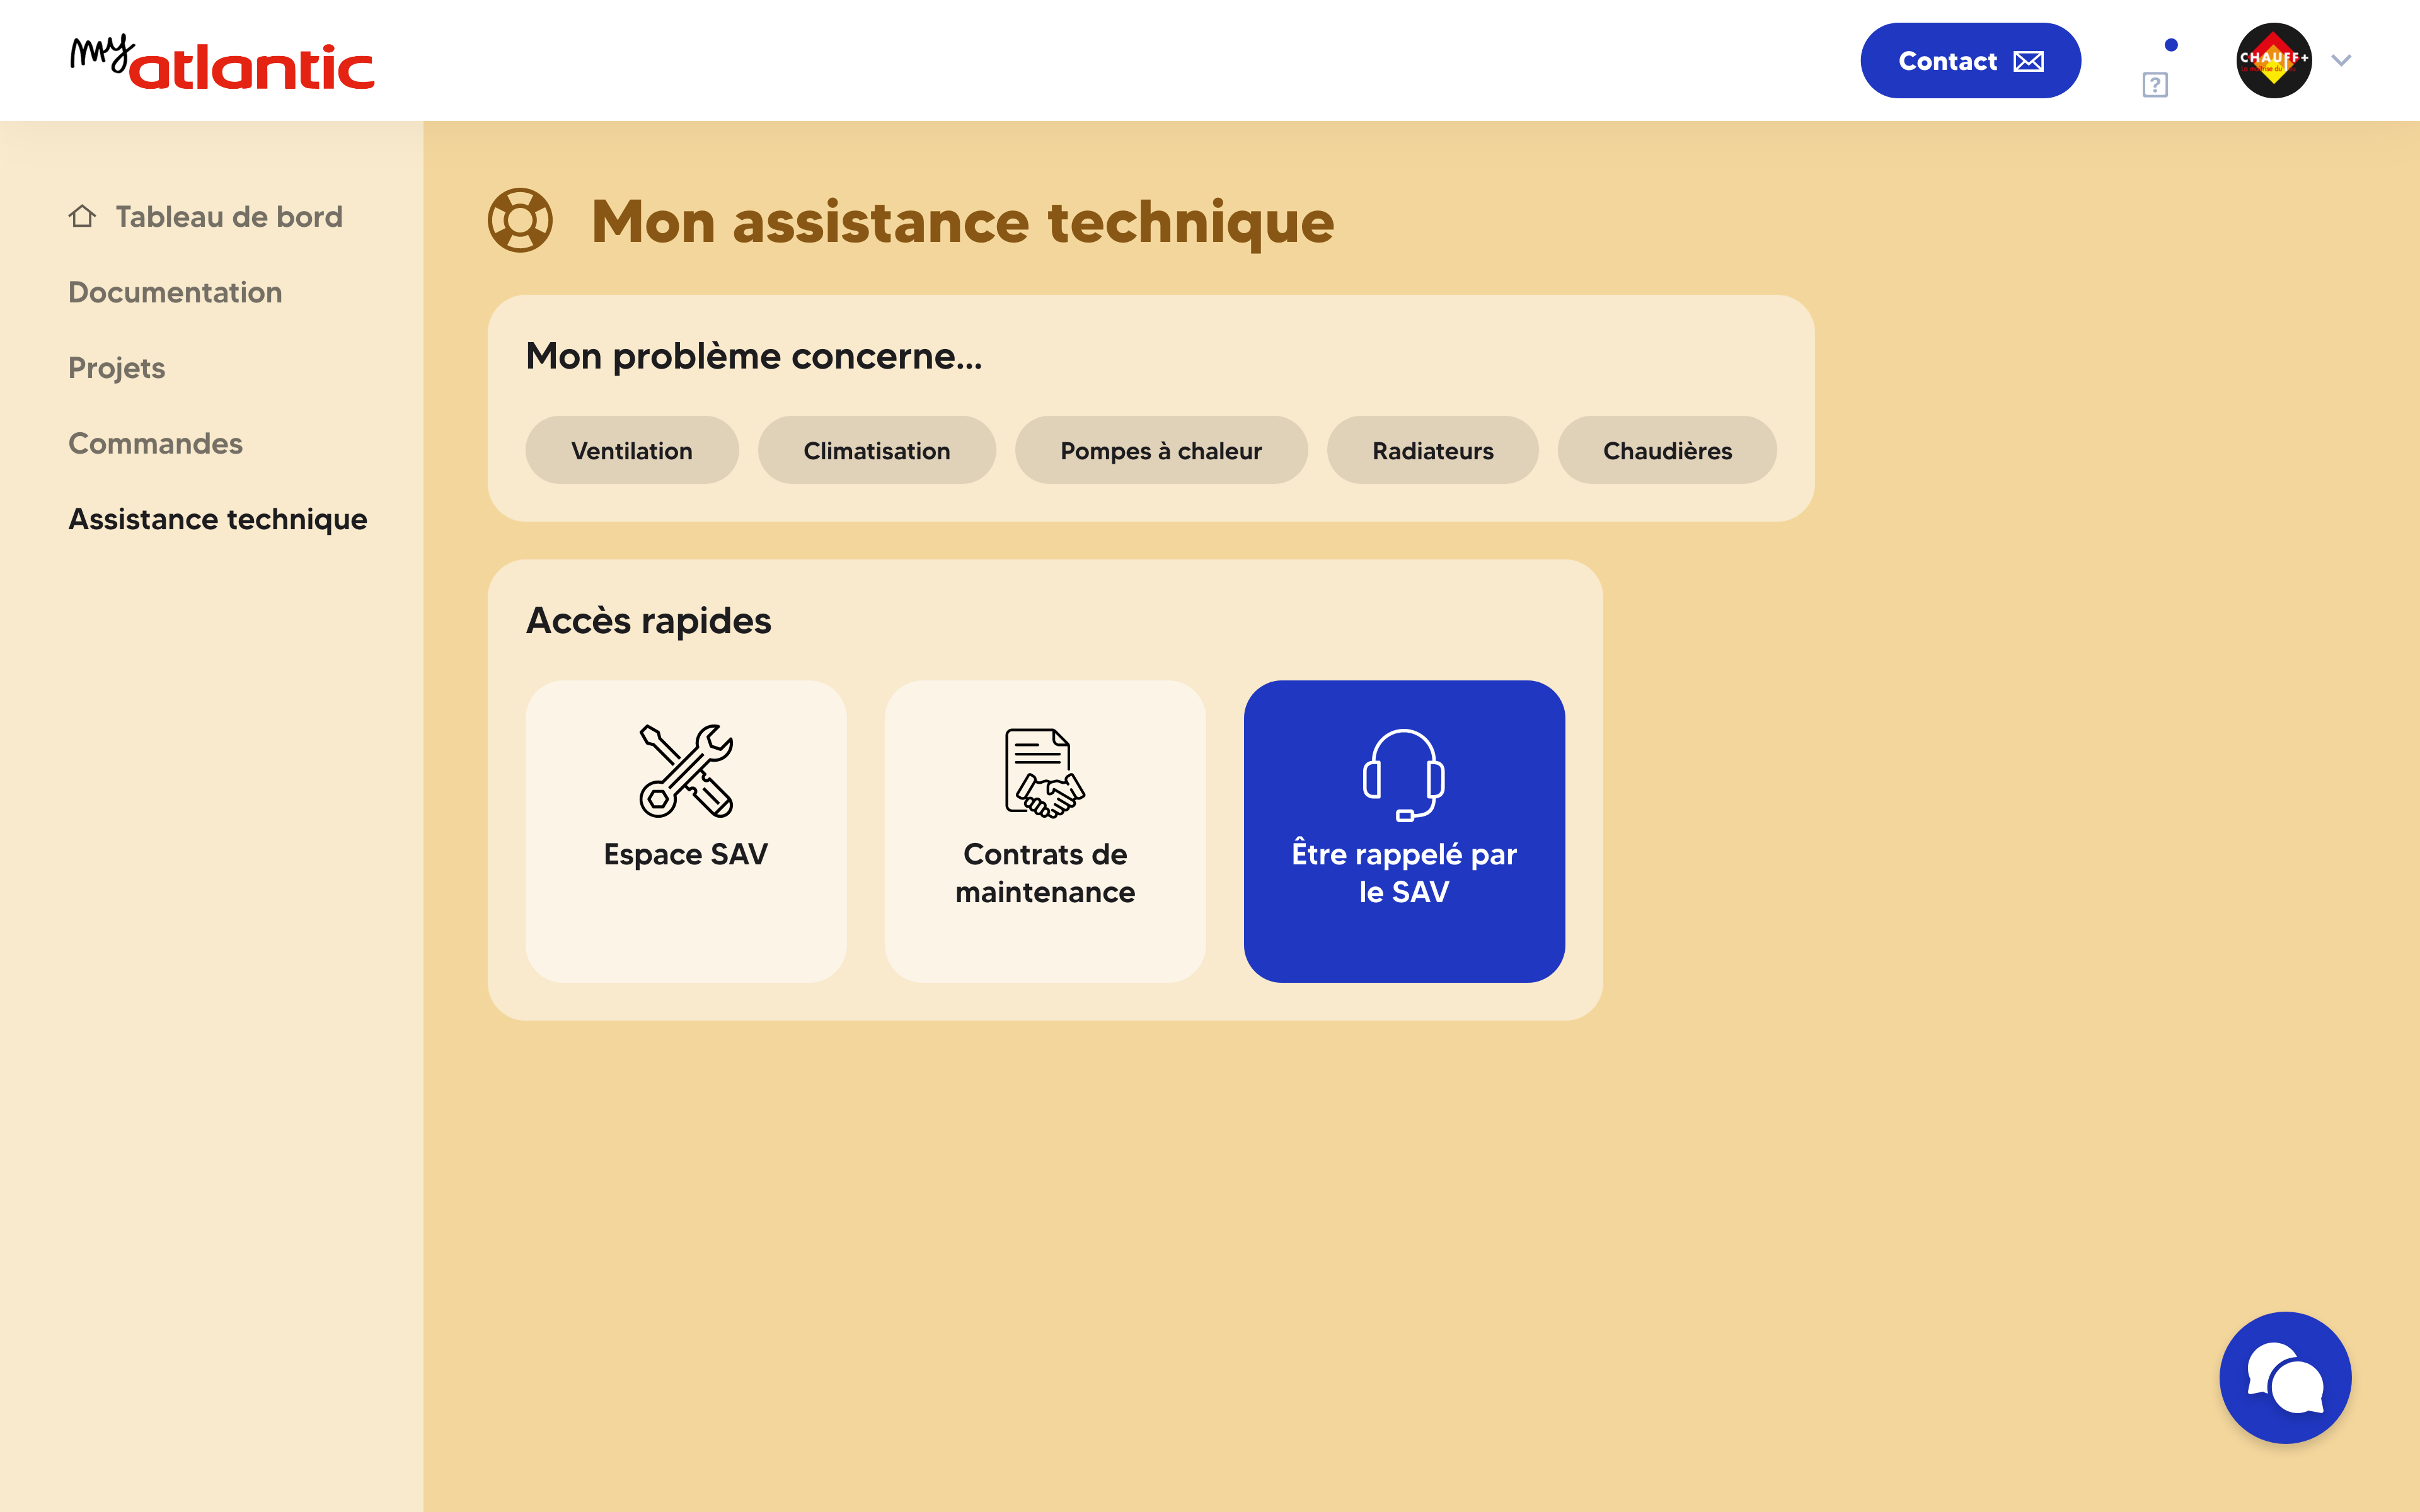
Task: Select the Pompes à chaleur chip
Action: pos(1160,451)
